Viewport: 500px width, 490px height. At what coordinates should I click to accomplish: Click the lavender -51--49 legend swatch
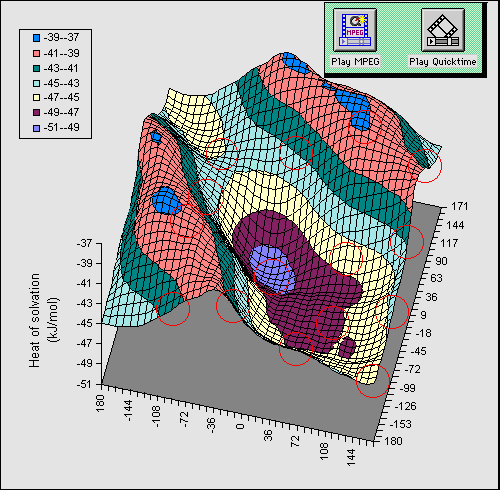[x=36, y=127]
